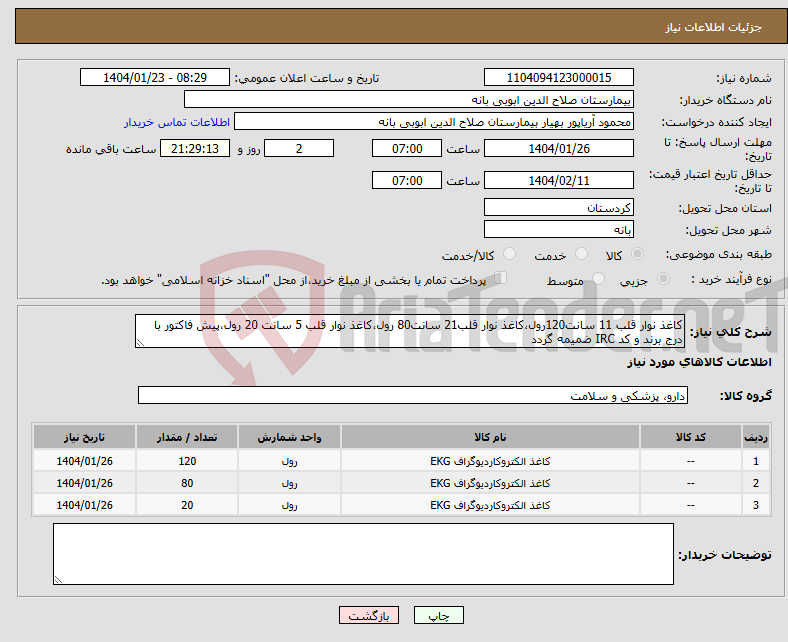
Task: Click the goods group field دارو، پزشکی و سلامت
Action: coord(413,395)
